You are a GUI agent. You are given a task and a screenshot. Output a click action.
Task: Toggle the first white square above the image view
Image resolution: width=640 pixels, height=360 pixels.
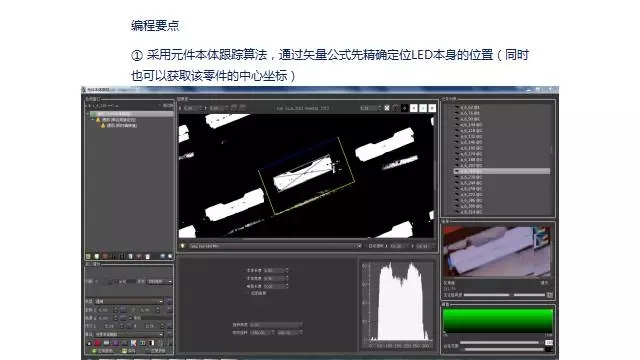[414, 108]
